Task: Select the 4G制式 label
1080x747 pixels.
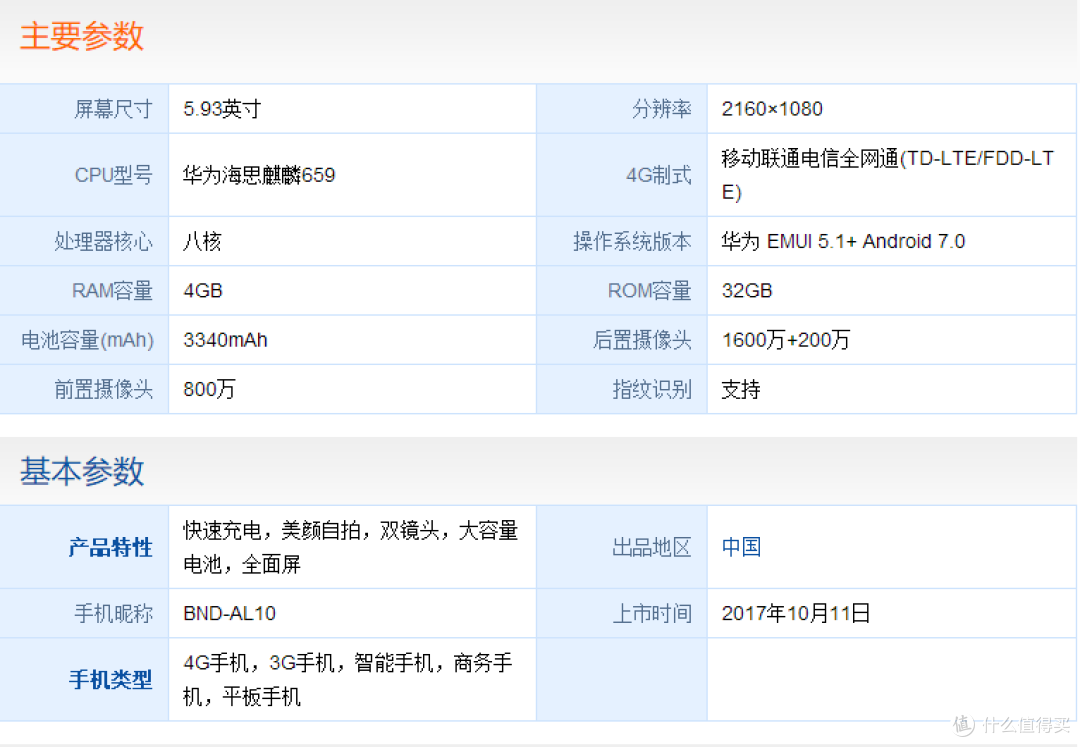Action: point(658,175)
